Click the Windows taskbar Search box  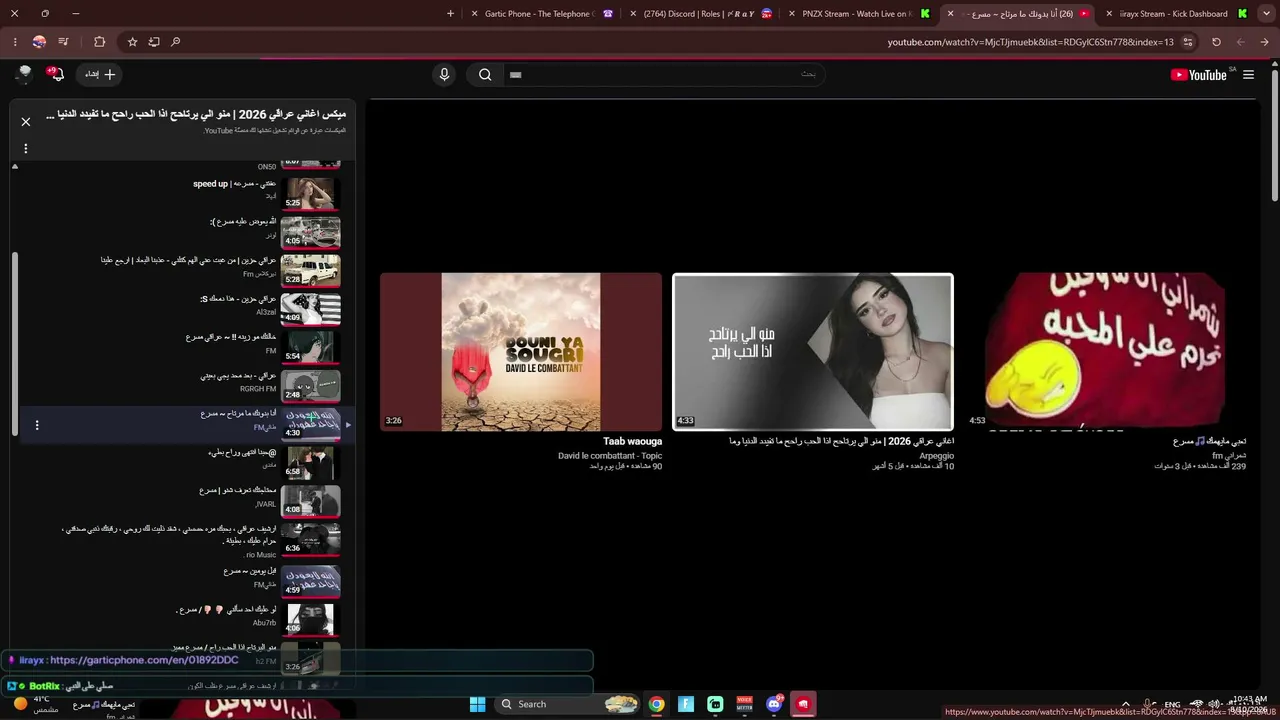point(567,704)
